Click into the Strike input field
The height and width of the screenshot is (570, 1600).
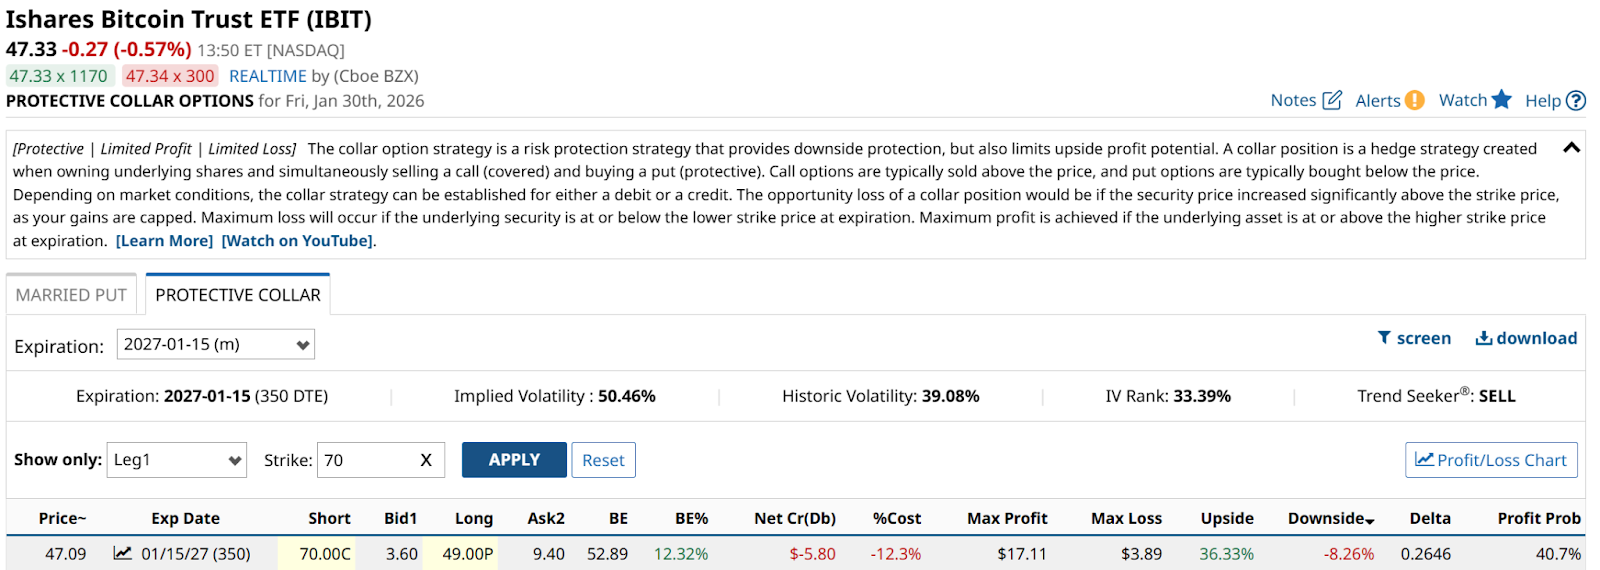[365, 460]
